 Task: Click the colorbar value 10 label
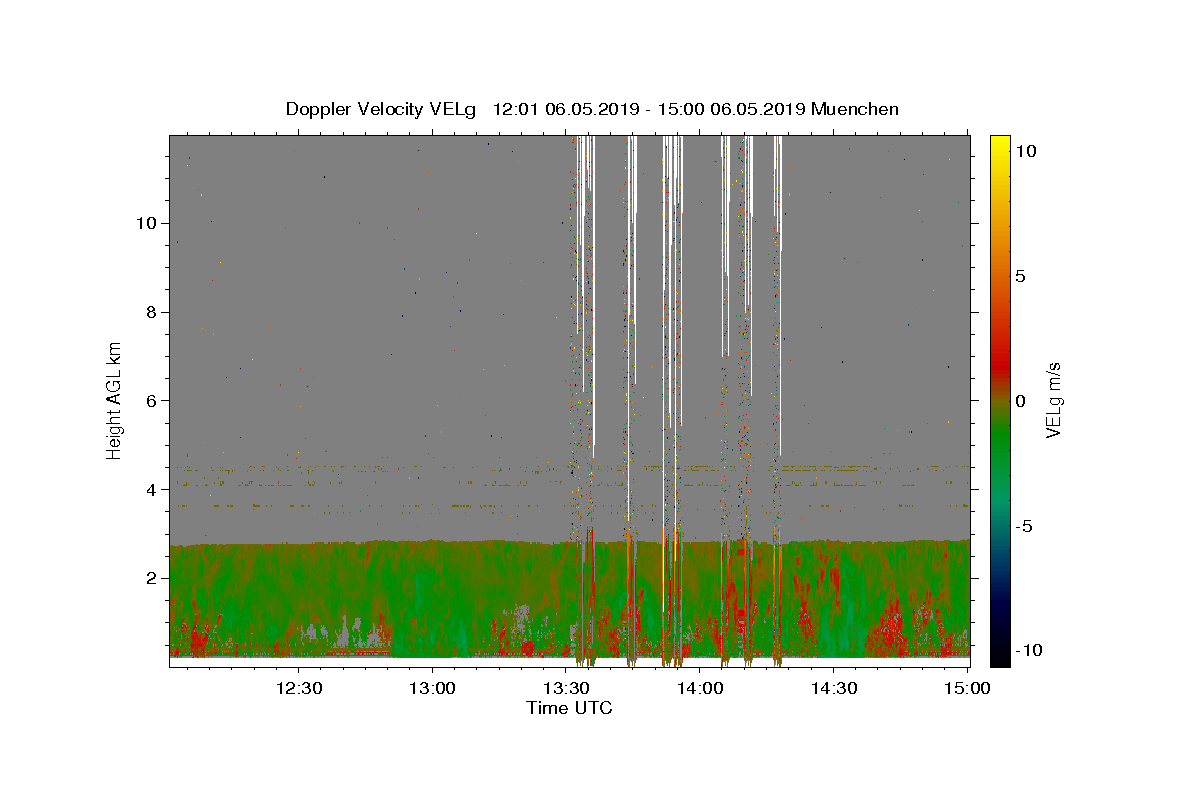[x=1025, y=151]
